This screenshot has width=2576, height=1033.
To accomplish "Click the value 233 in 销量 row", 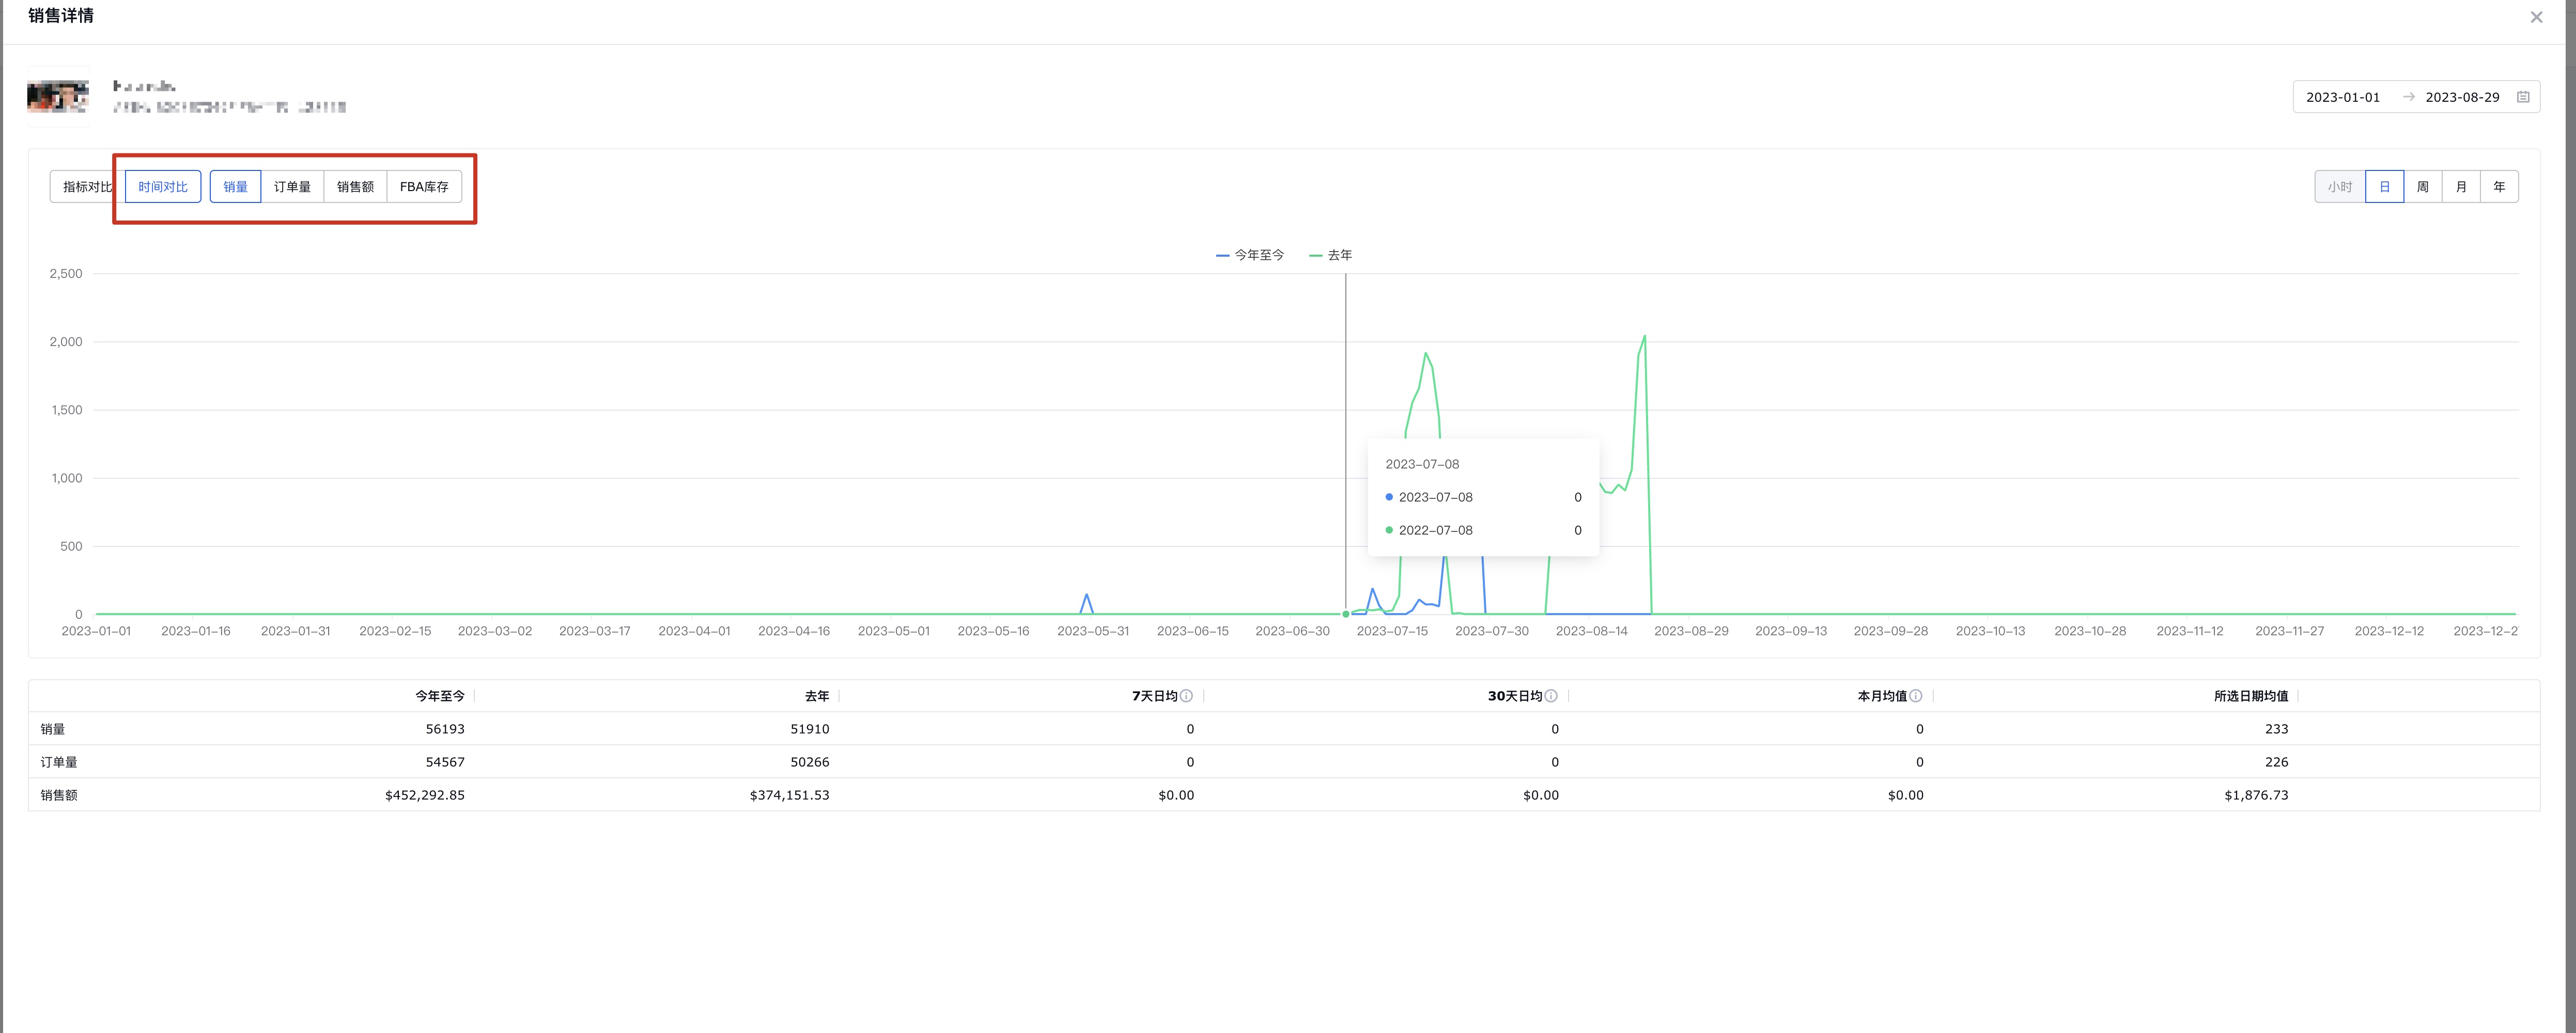I will click(x=2277, y=729).
